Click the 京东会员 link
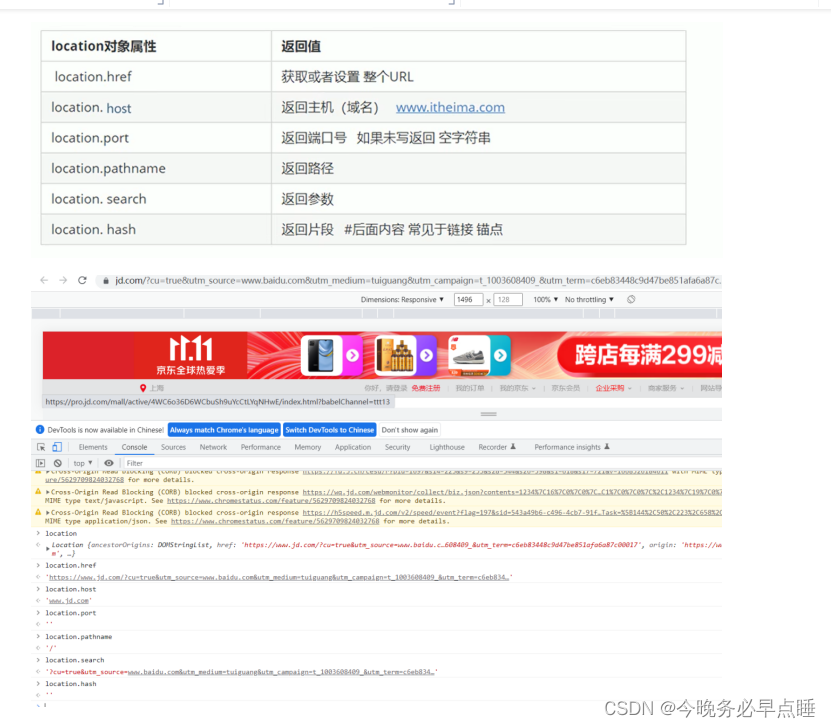Screen dimensions: 831x728 [565, 388]
